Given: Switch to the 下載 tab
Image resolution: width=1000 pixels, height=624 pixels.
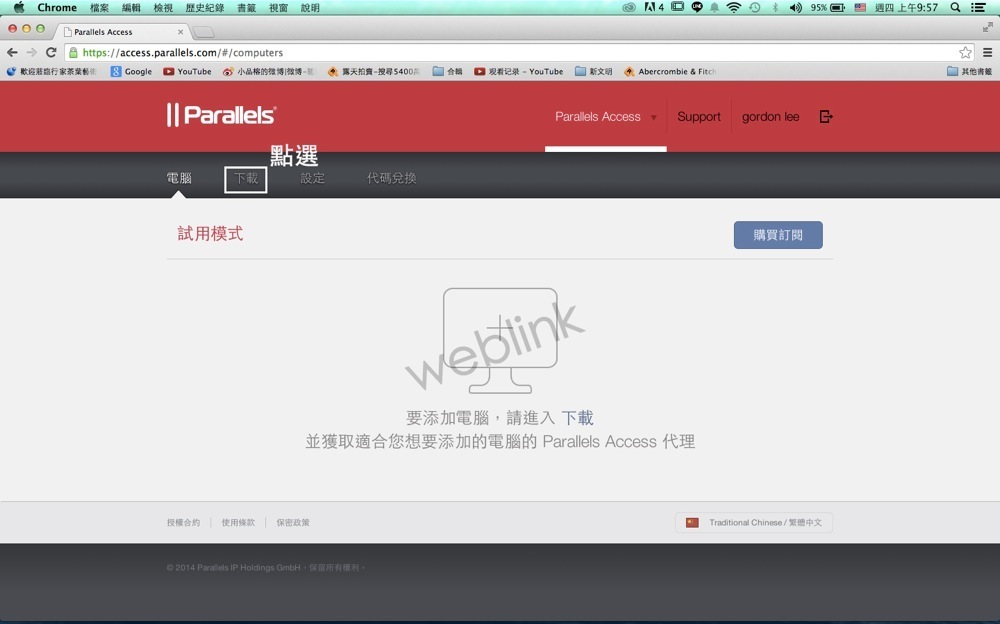Looking at the screenshot, I should tap(246, 179).
